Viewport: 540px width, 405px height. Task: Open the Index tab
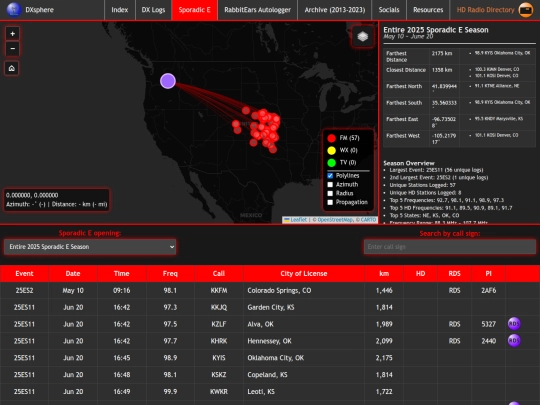120,10
